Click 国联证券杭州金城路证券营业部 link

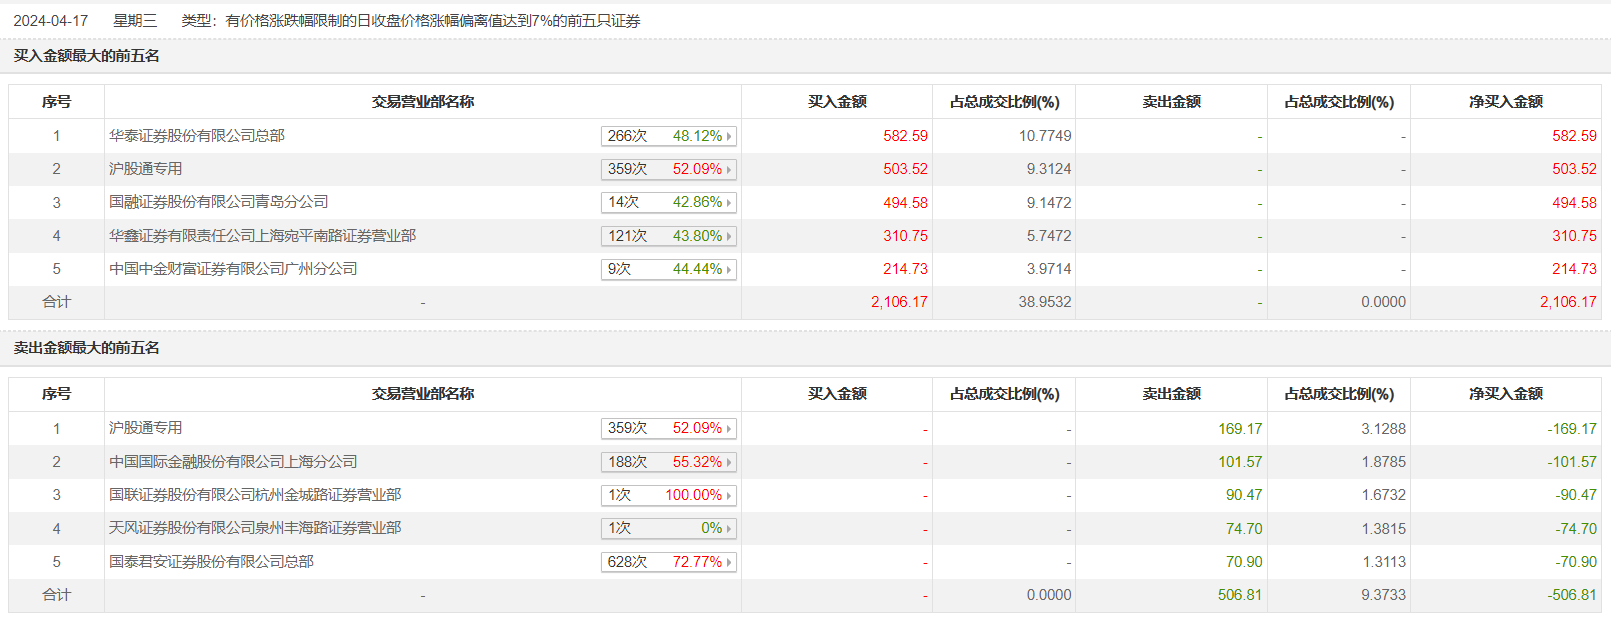pyautogui.click(x=255, y=495)
